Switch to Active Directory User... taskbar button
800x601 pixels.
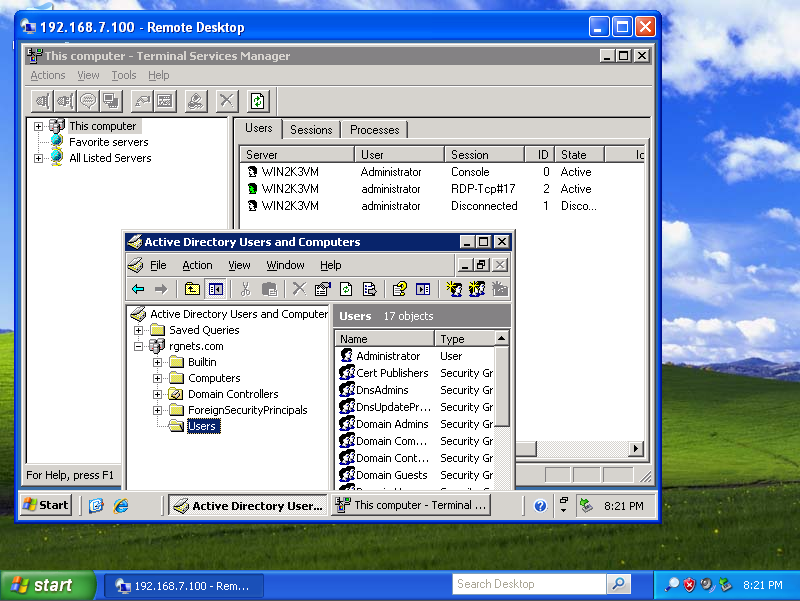(248, 506)
